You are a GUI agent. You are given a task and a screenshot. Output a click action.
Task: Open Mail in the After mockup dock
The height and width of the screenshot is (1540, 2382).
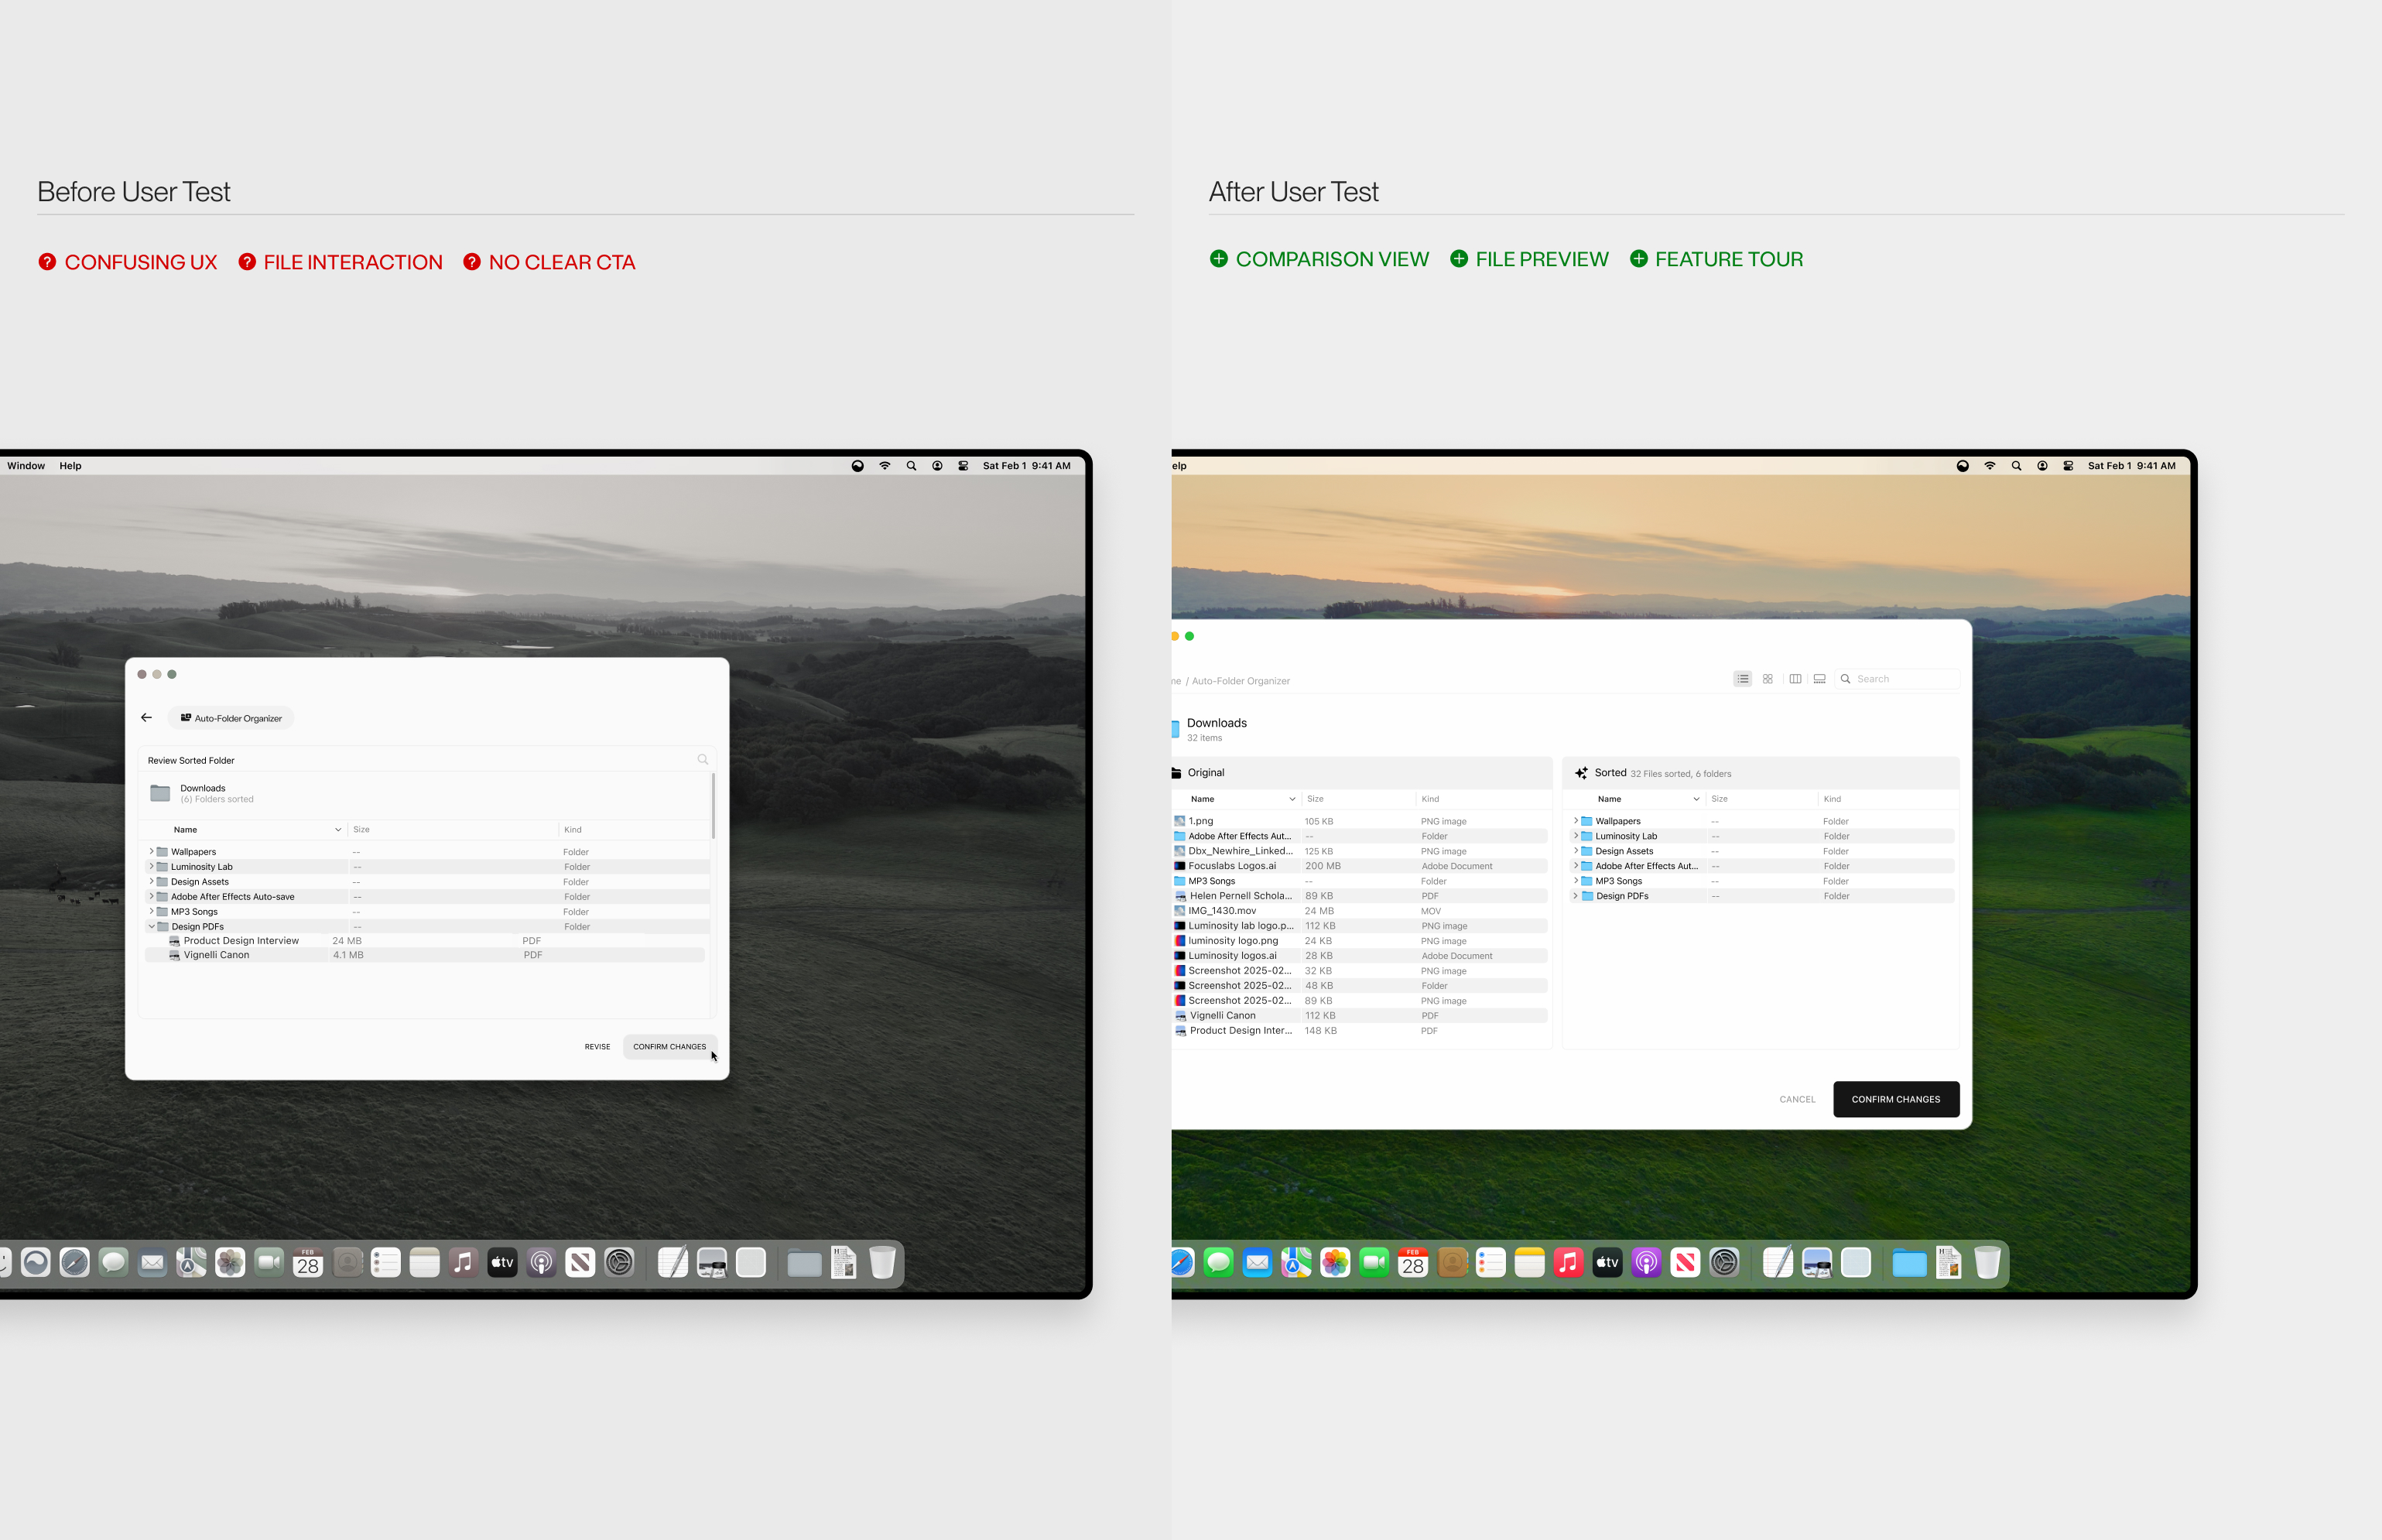point(1257,1263)
